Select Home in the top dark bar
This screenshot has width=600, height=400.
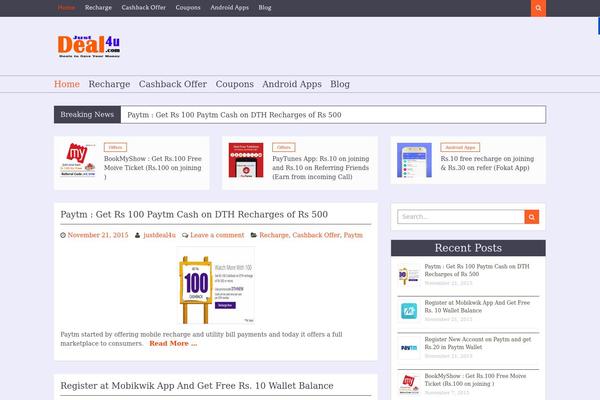pyautogui.click(x=66, y=7)
